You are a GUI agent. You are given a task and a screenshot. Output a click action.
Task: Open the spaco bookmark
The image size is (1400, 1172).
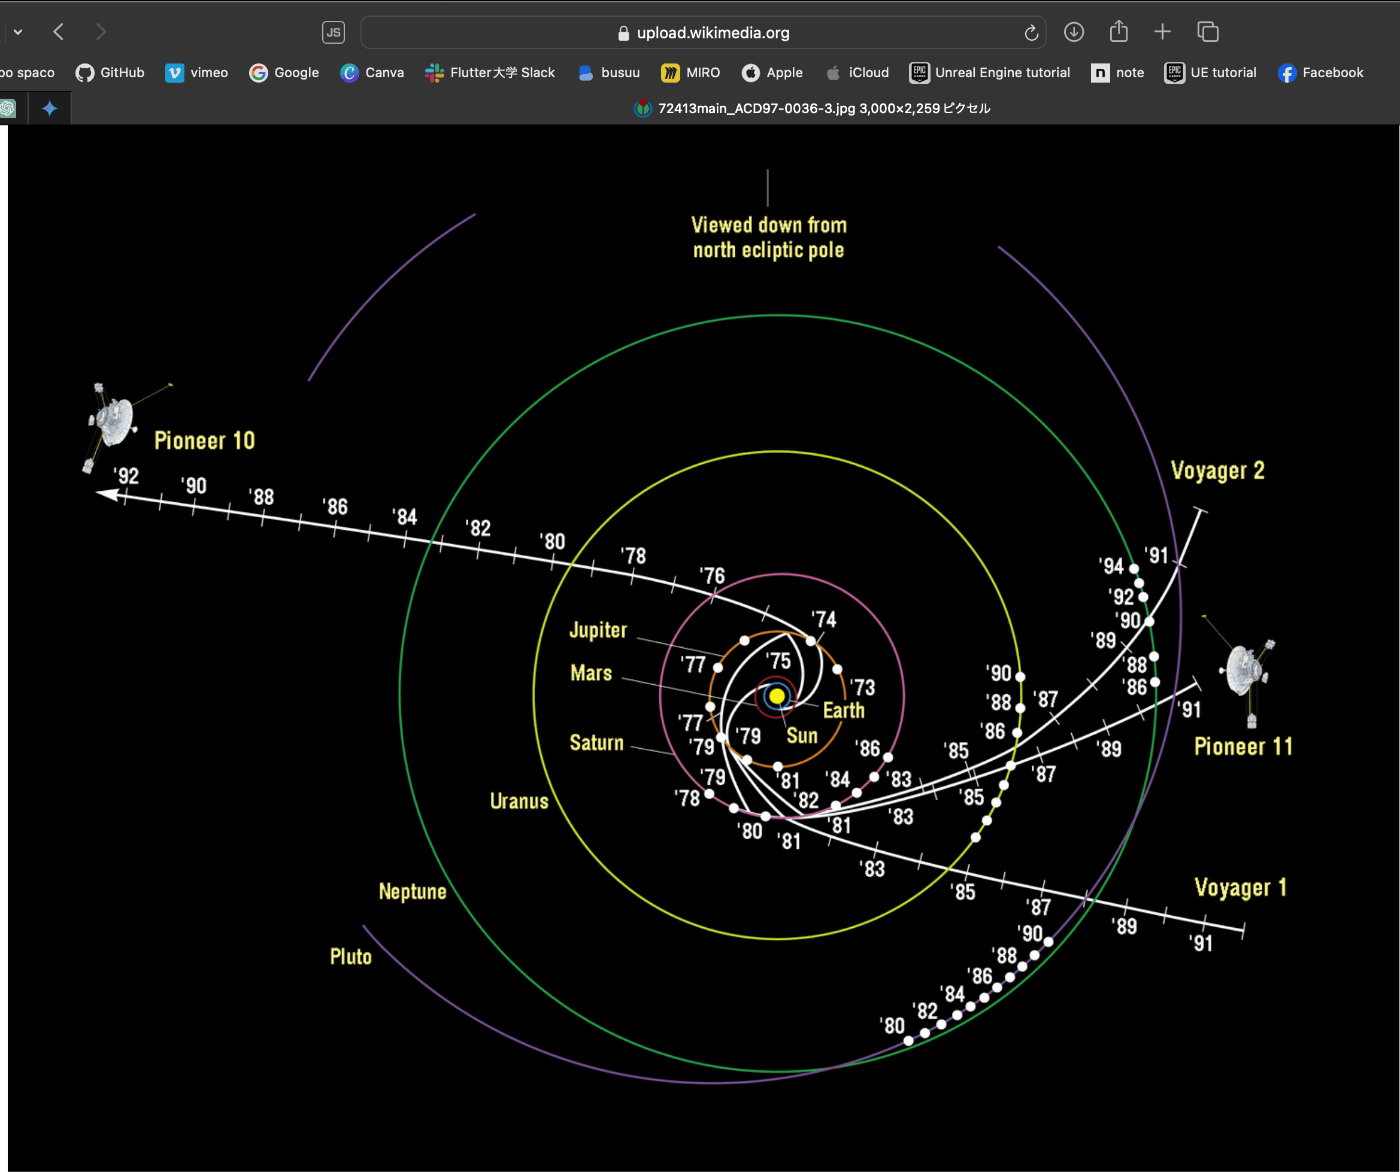pyautogui.click(x=28, y=72)
